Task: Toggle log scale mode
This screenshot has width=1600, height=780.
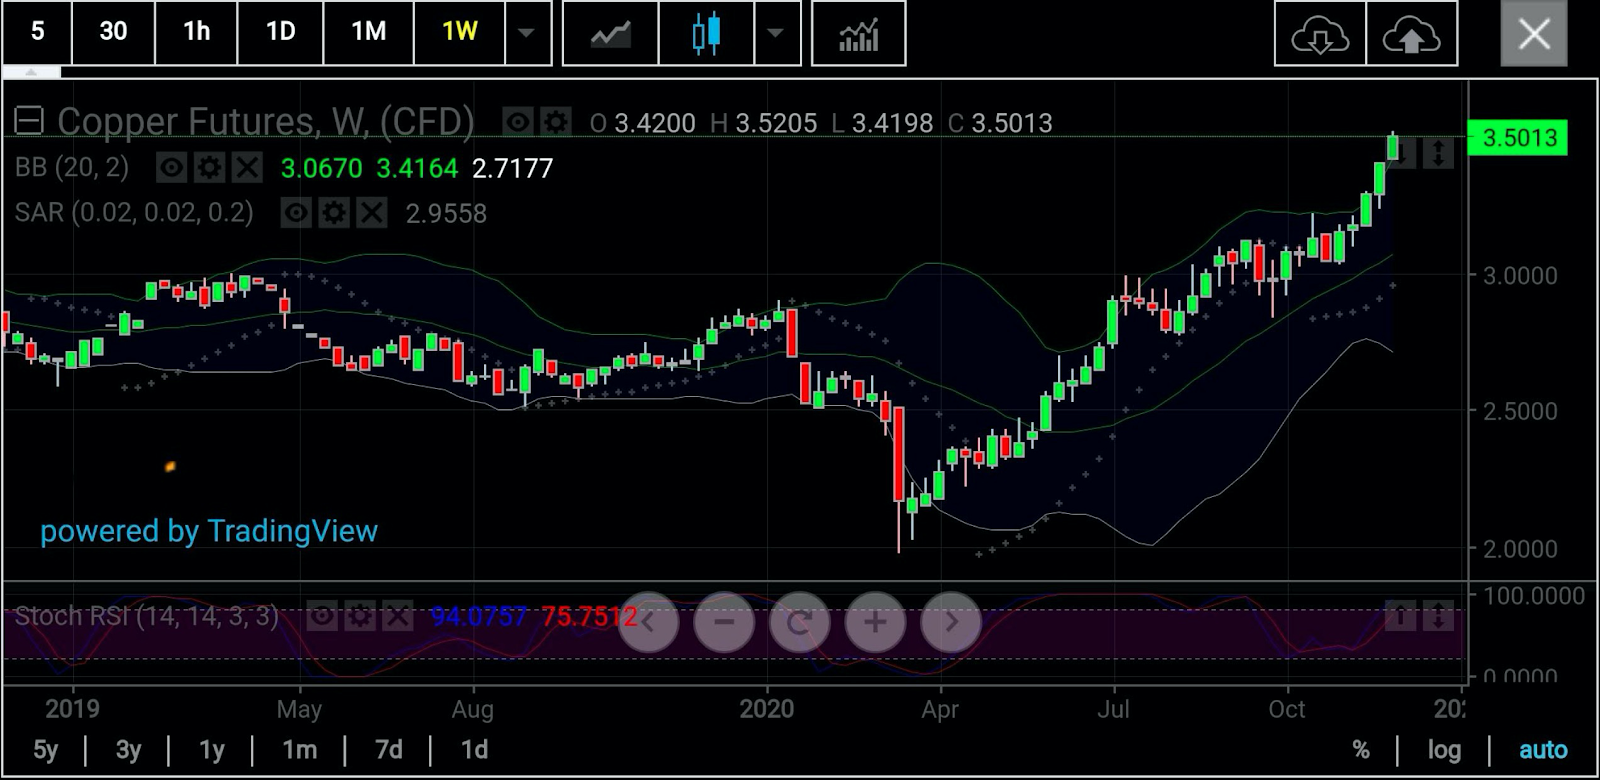Action: [x=1444, y=749]
